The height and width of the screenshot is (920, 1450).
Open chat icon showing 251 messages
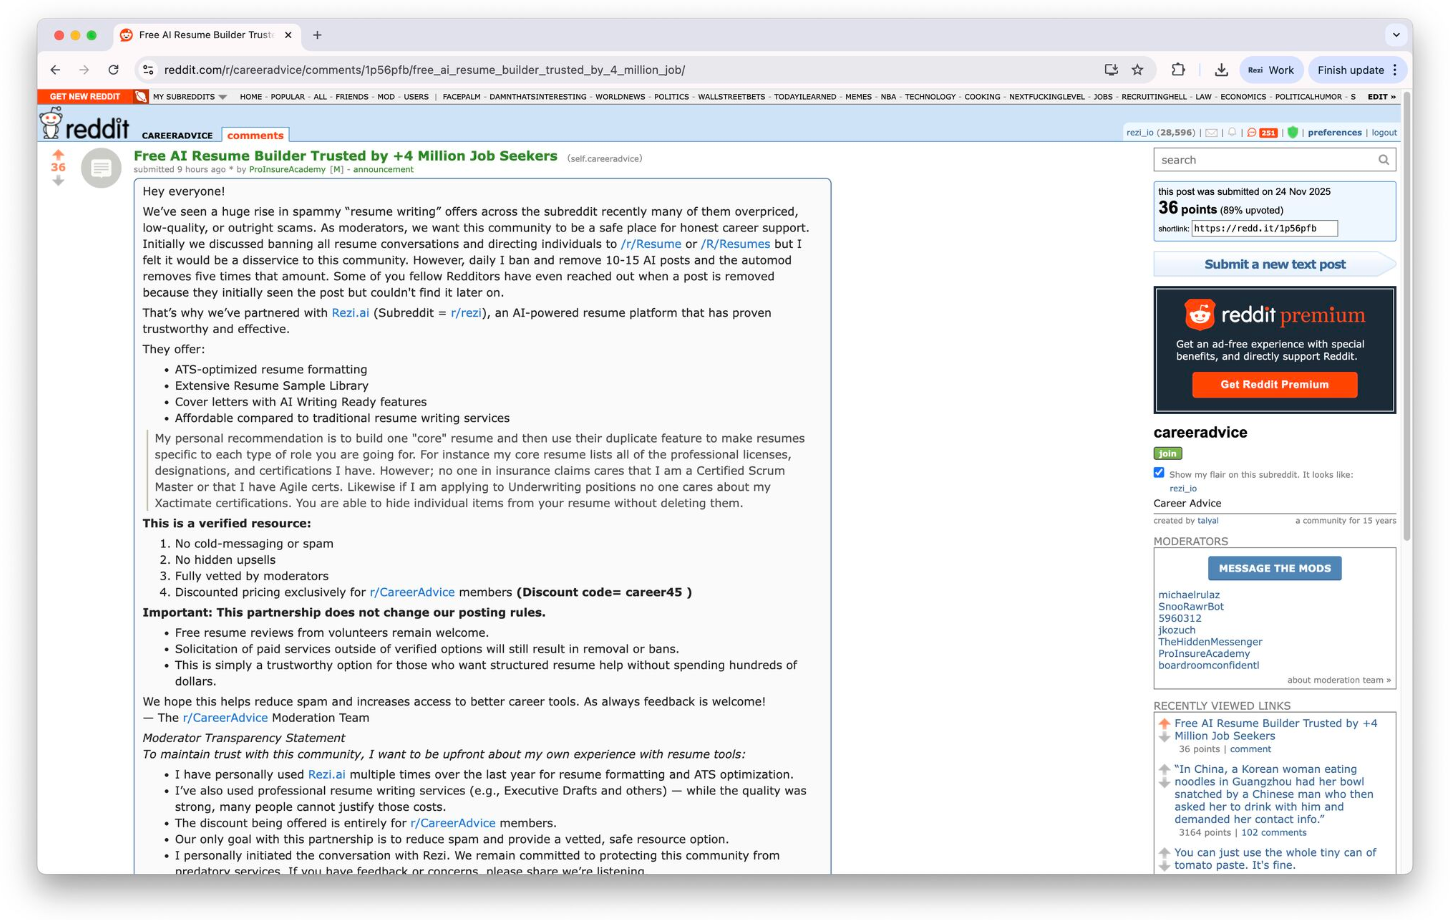1262,132
